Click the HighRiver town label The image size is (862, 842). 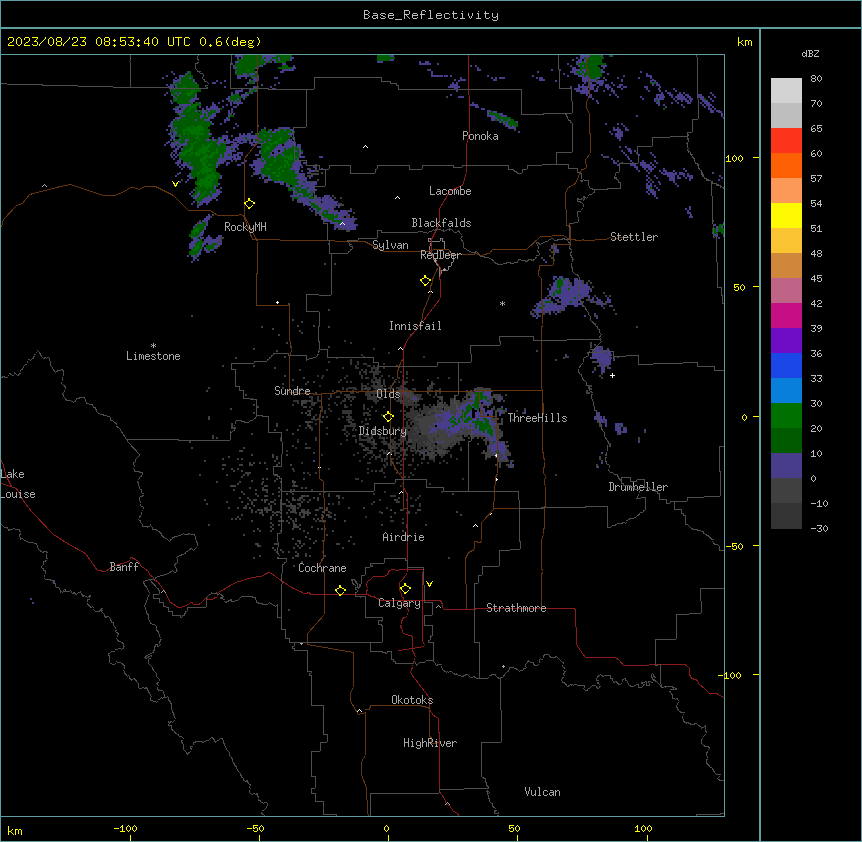coord(430,743)
